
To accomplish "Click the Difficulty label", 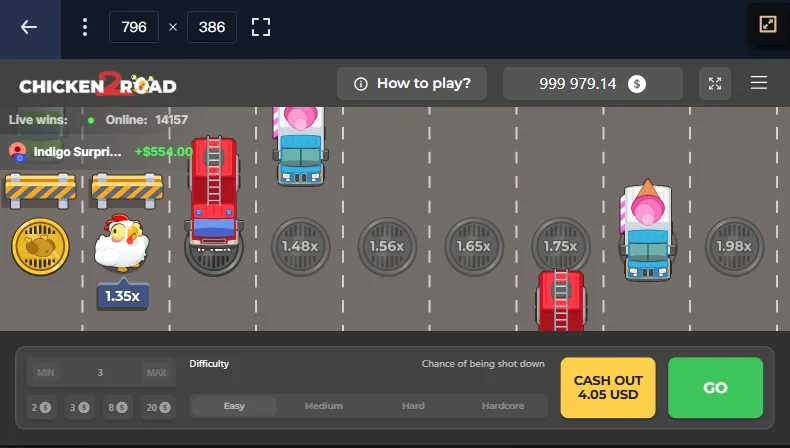I will pyautogui.click(x=209, y=364).
